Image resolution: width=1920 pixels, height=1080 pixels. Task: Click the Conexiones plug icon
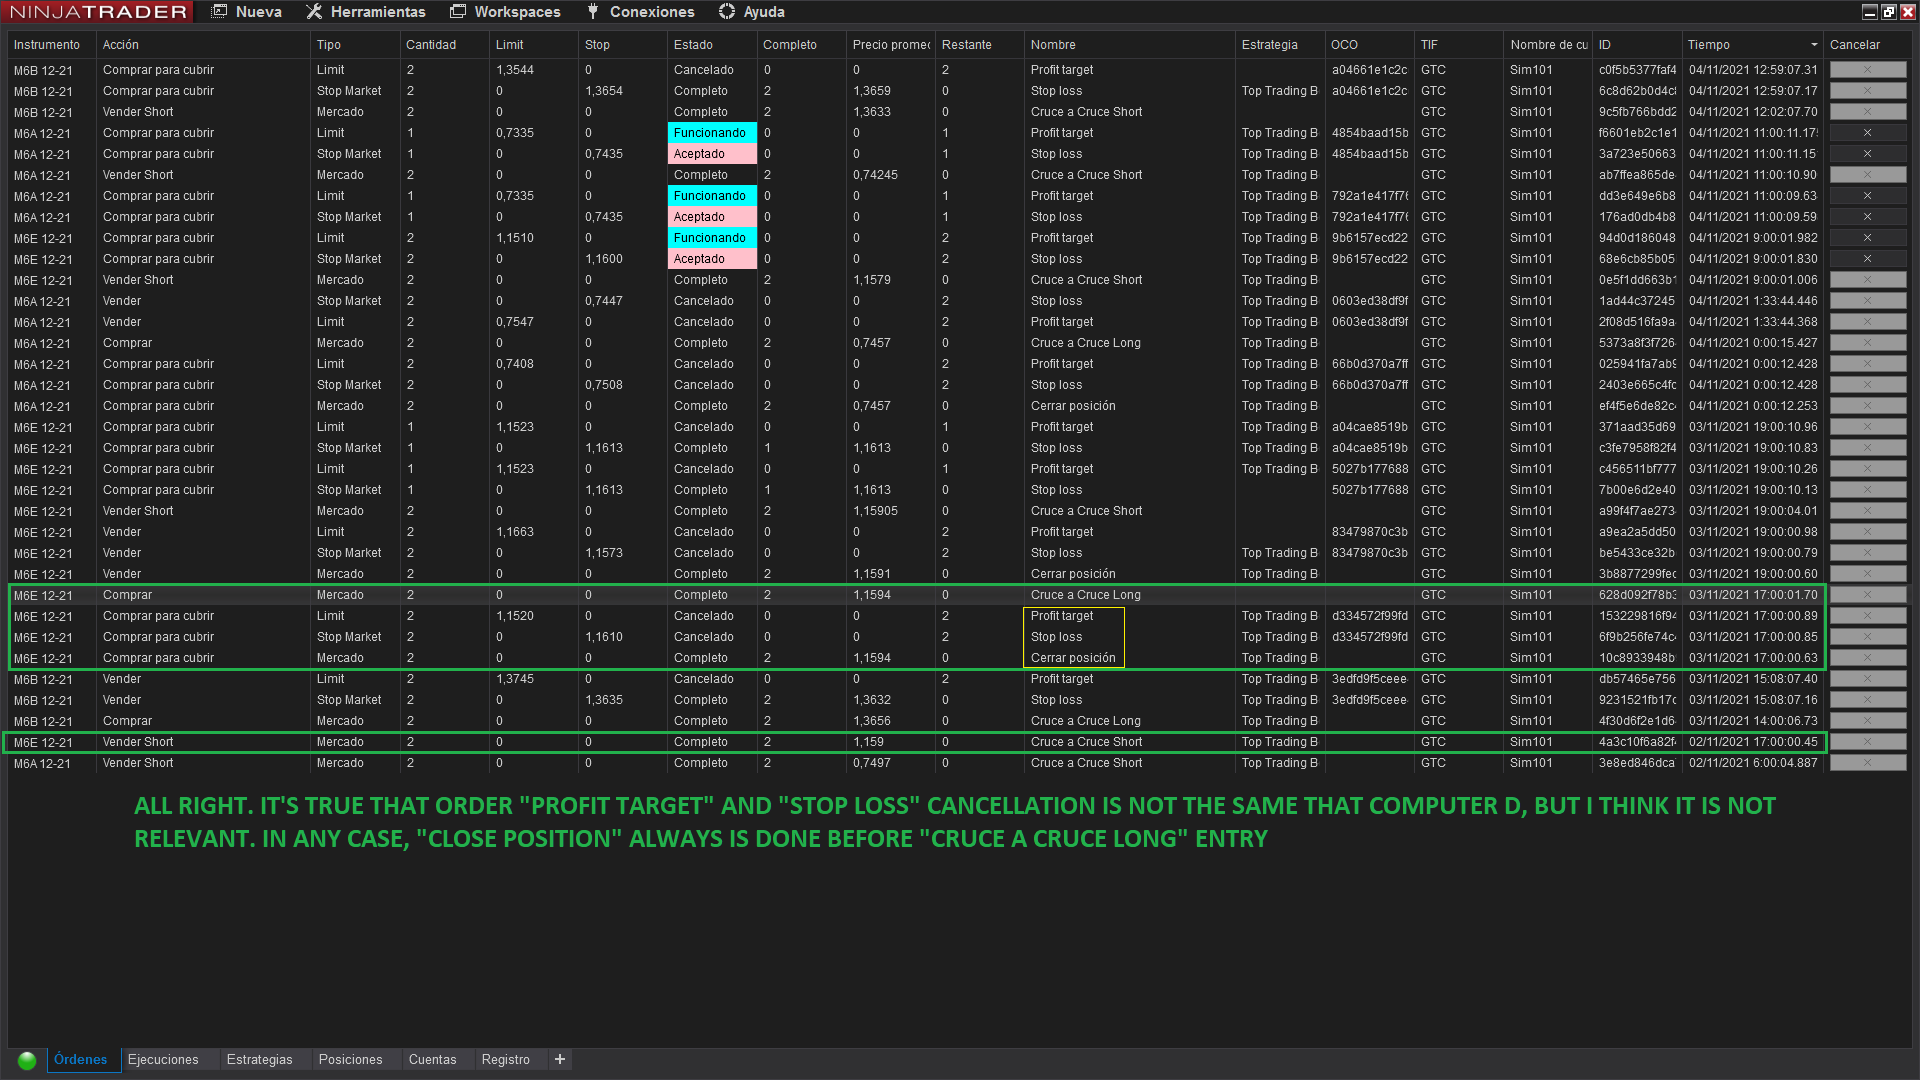point(593,12)
